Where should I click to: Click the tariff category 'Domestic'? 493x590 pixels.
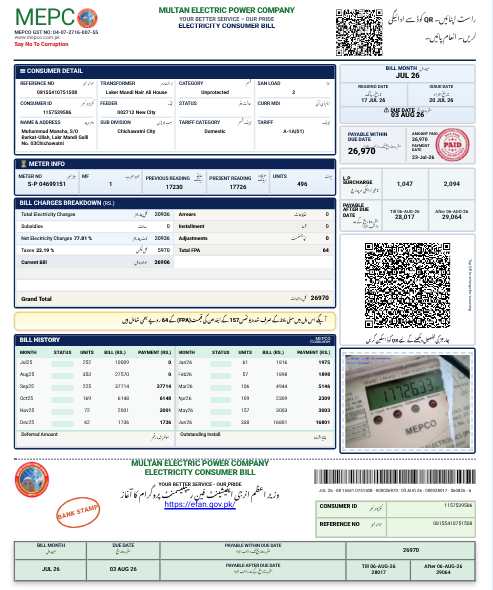point(215,131)
